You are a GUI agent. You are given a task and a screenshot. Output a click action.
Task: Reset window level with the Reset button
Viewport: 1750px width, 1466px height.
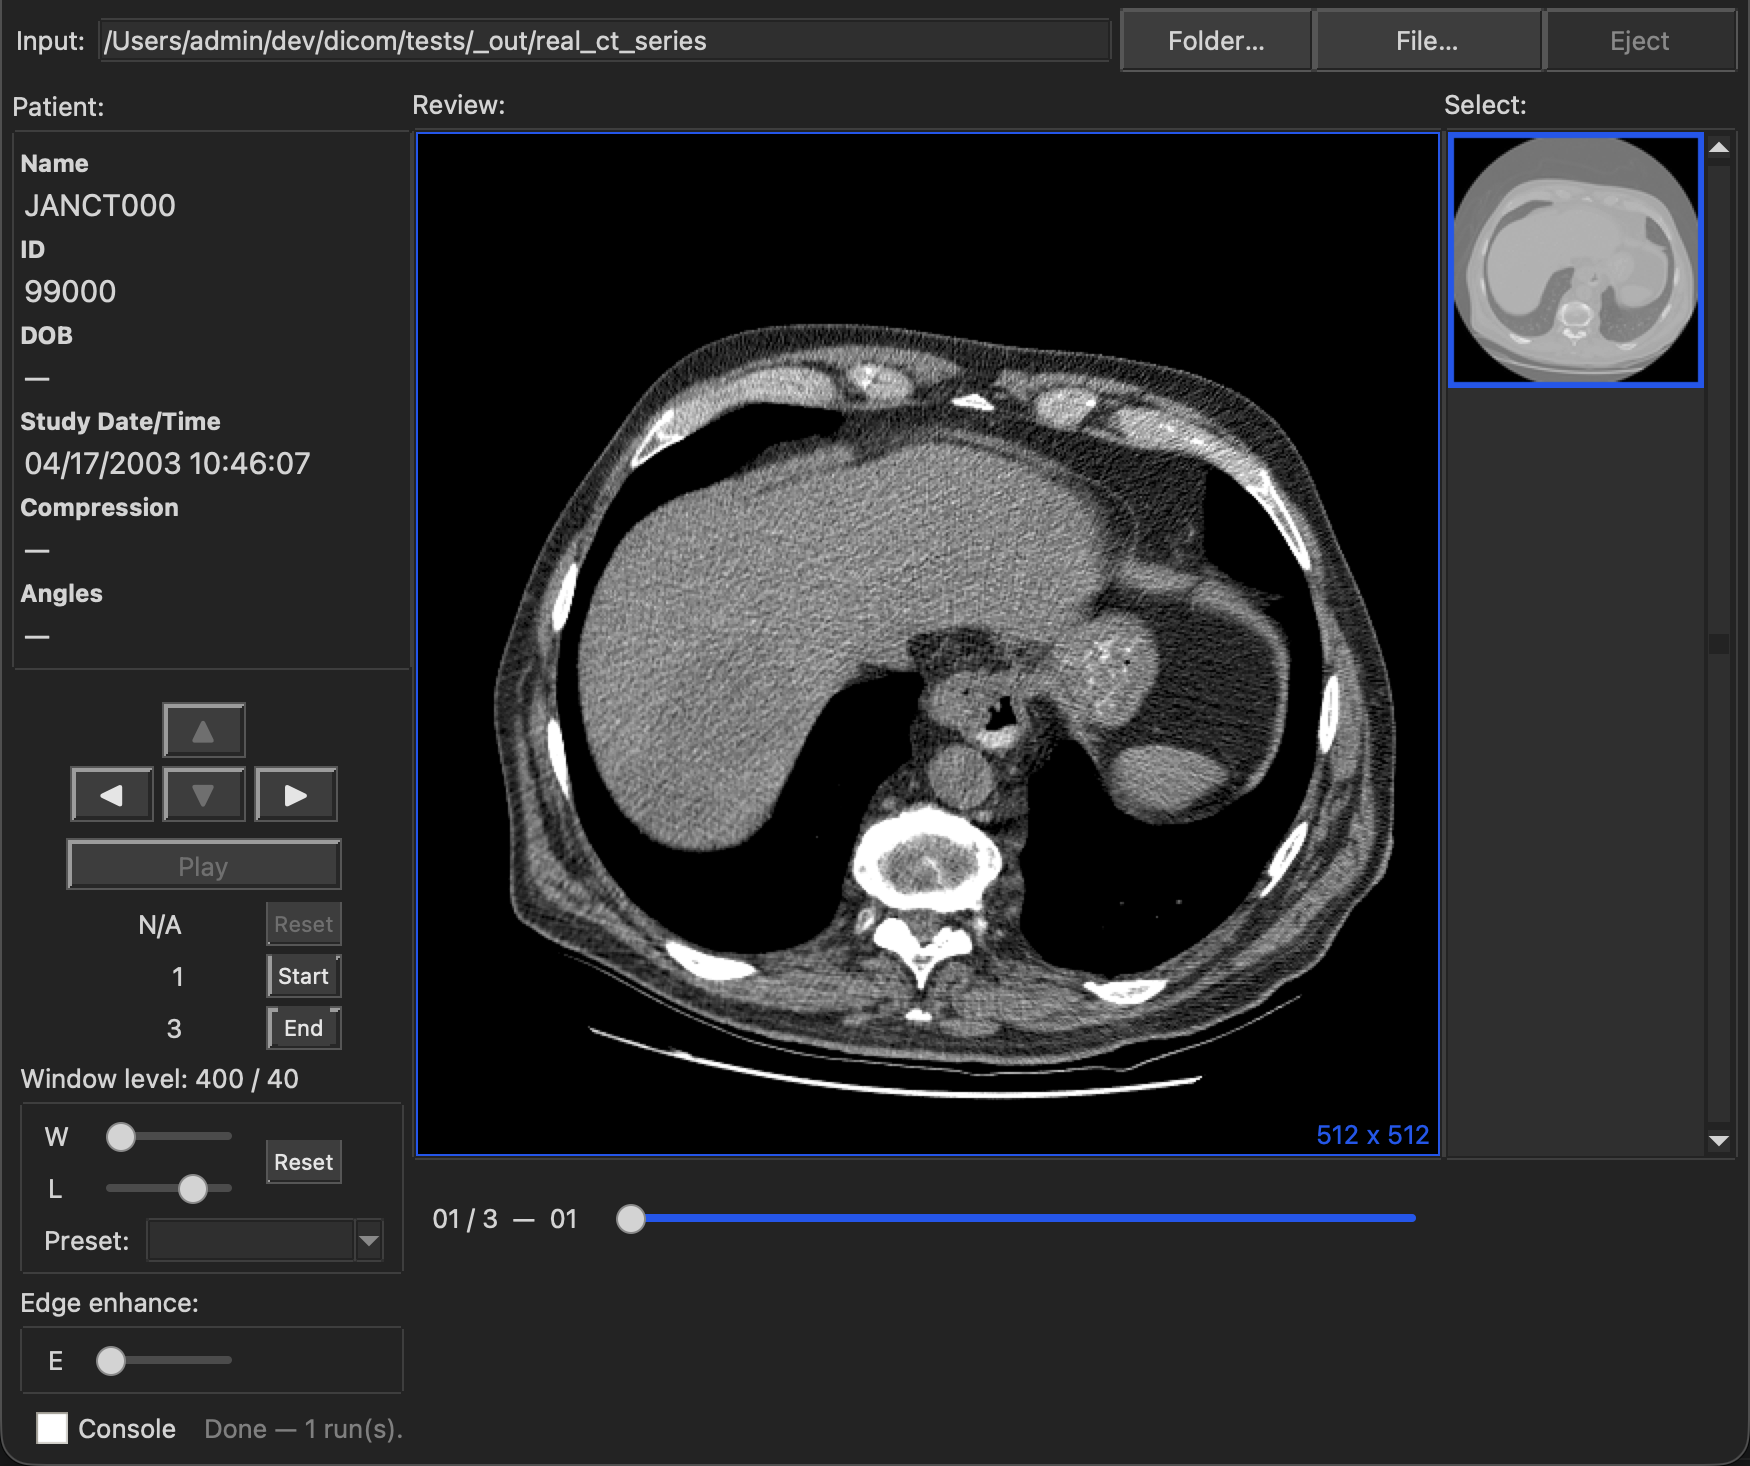point(304,1162)
